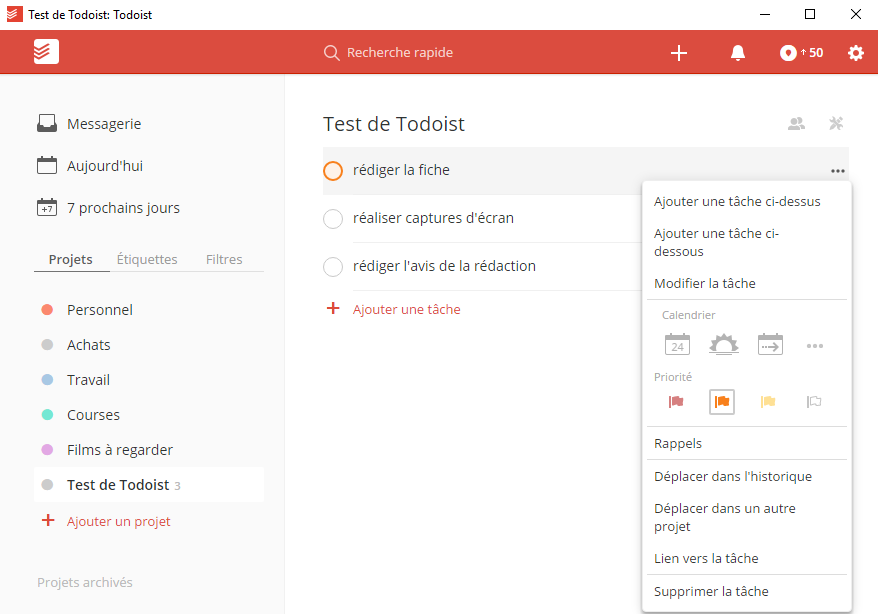Open the karma score 50 indicator
This screenshot has height=614, width=878.
(801, 53)
